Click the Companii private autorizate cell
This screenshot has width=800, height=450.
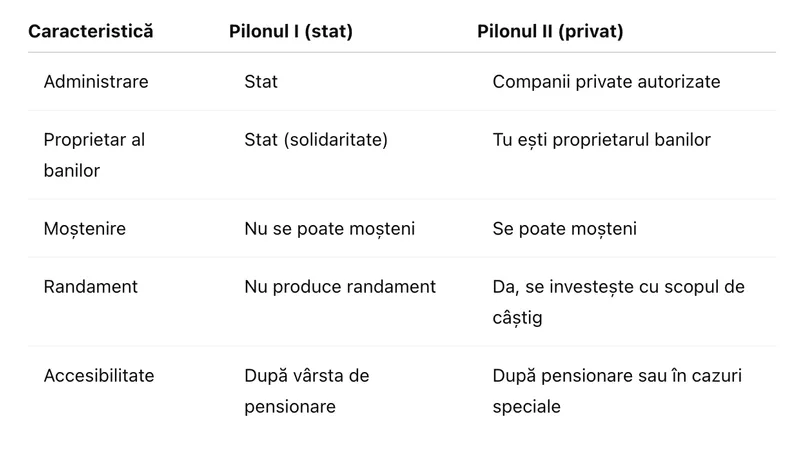(606, 81)
